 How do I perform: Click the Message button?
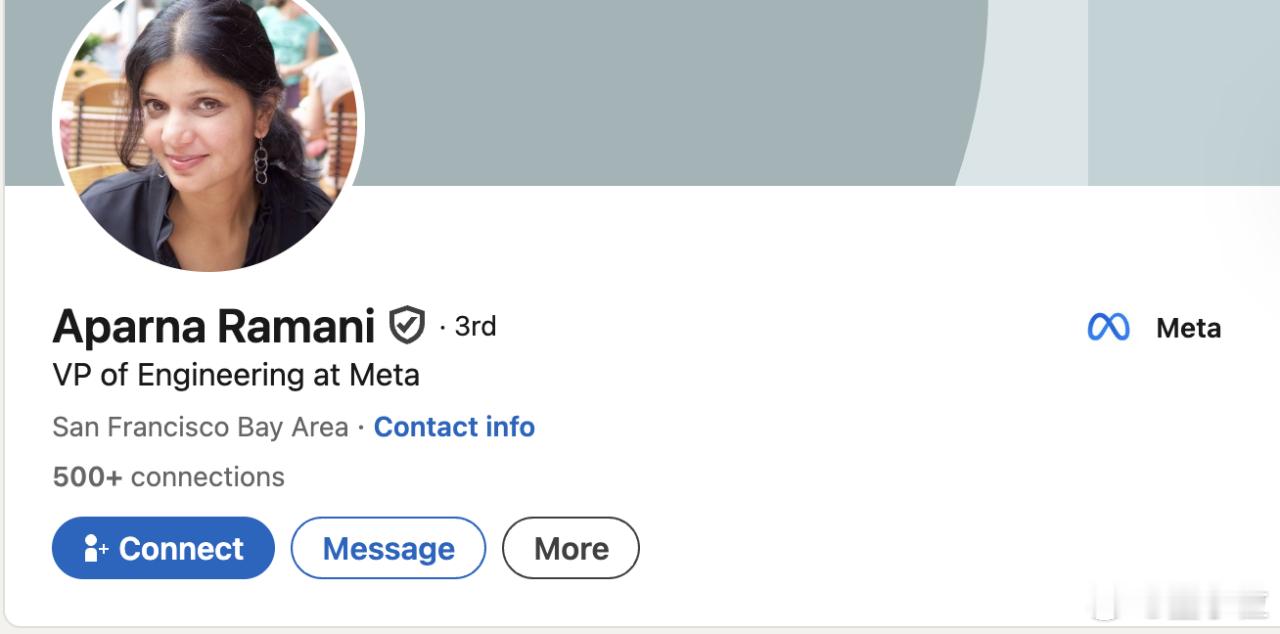coord(388,548)
